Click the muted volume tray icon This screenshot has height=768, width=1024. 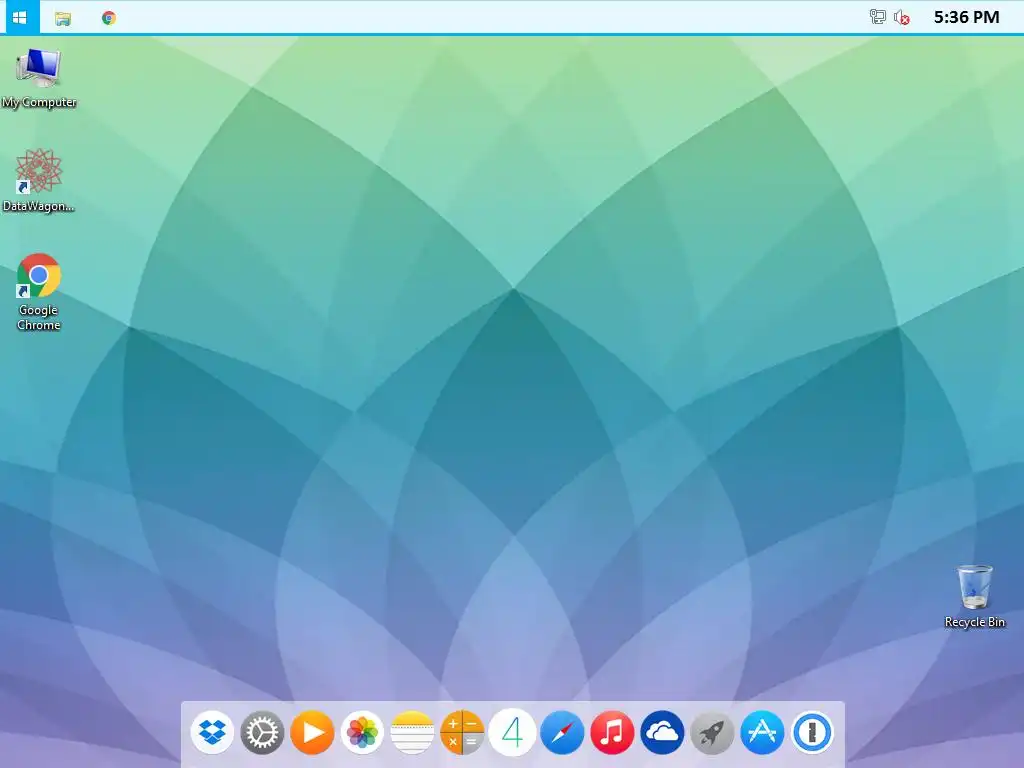[x=902, y=18]
